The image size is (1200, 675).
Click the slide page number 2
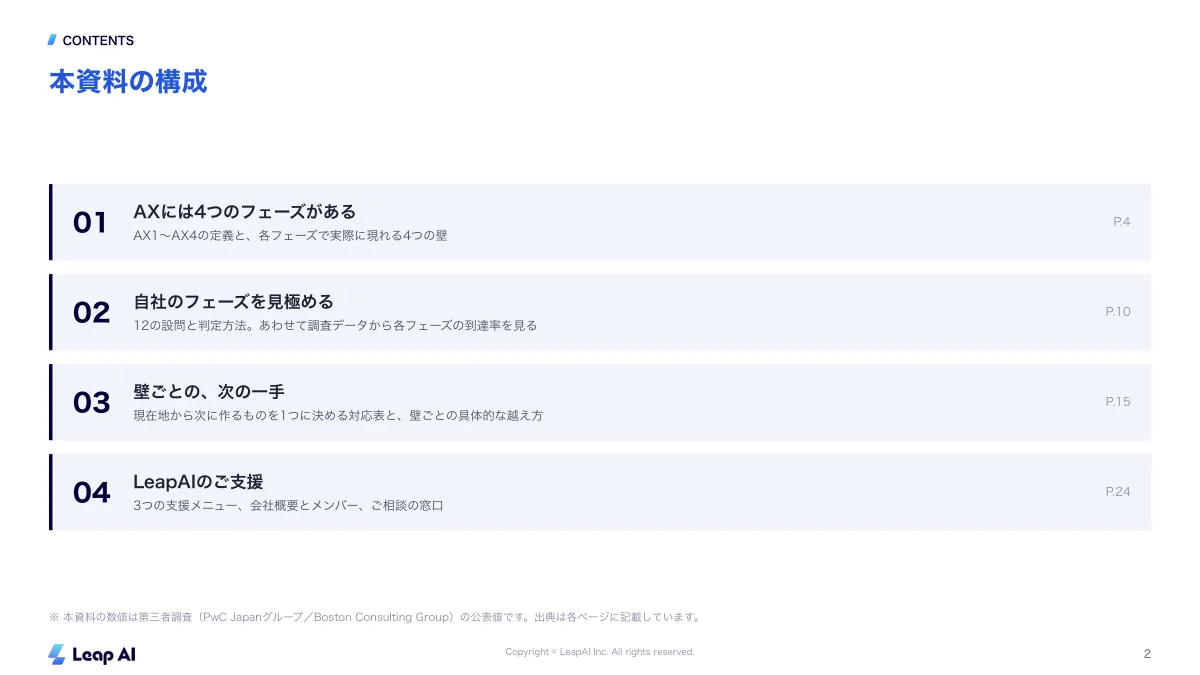click(x=1147, y=654)
